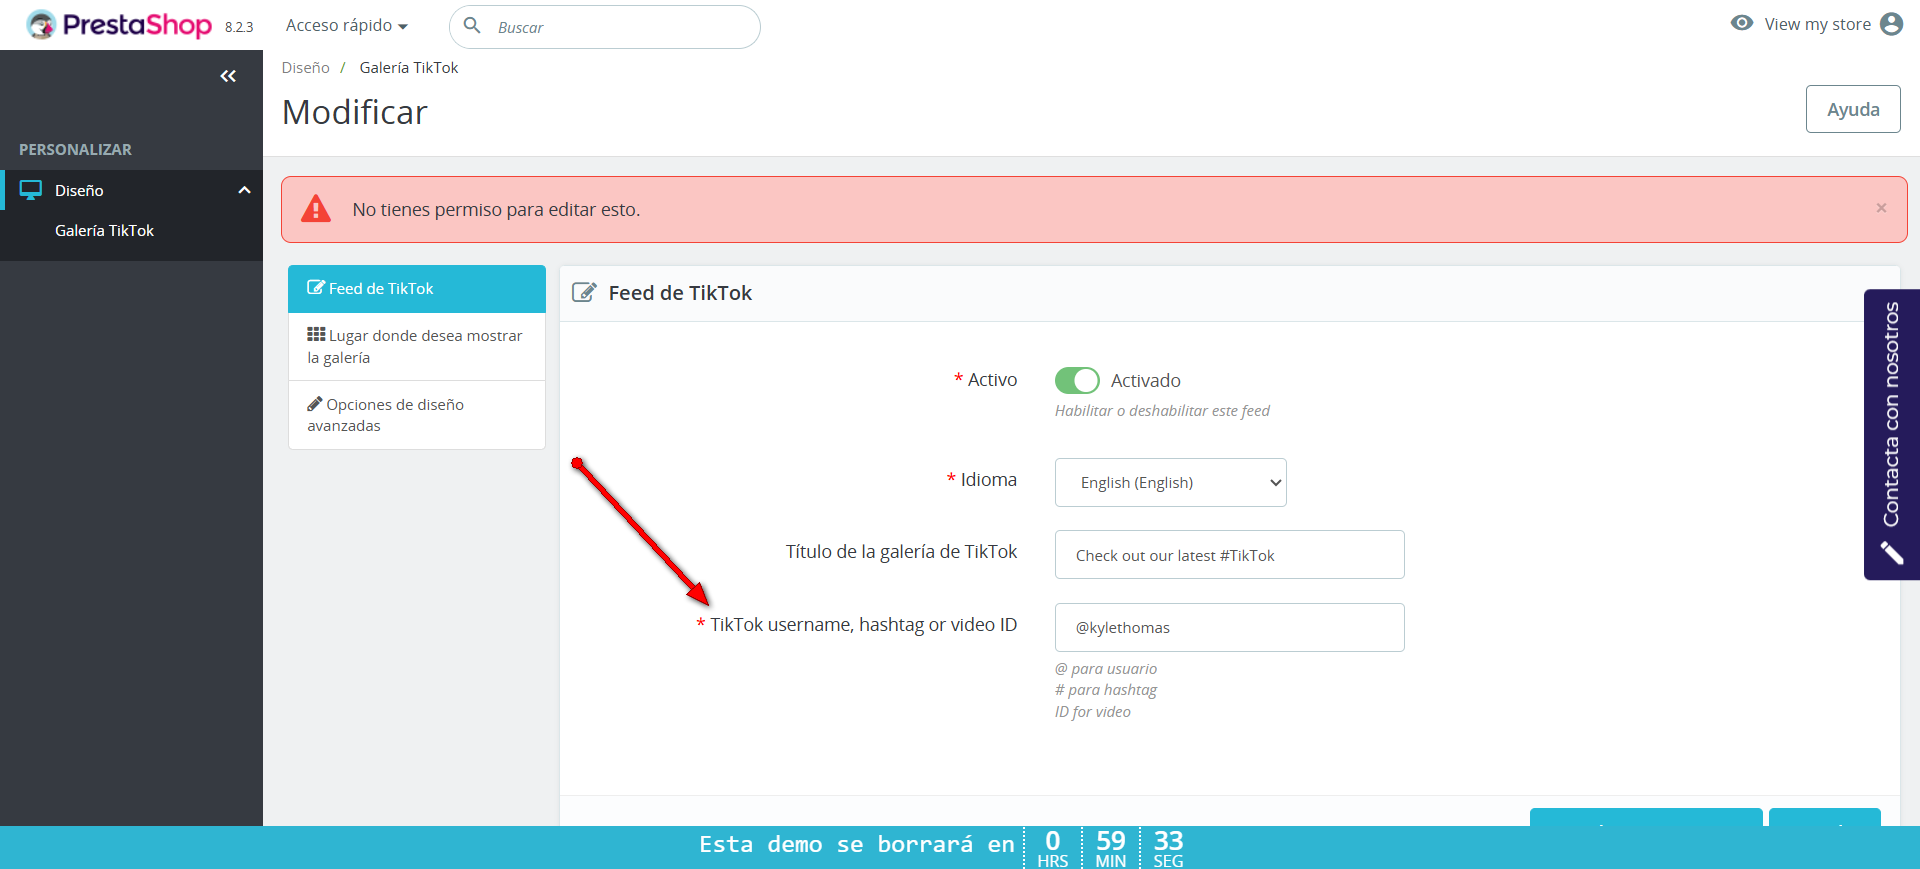Collapse the Diseño menu chevron
The height and width of the screenshot is (869, 1920).
pyautogui.click(x=244, y=190)
